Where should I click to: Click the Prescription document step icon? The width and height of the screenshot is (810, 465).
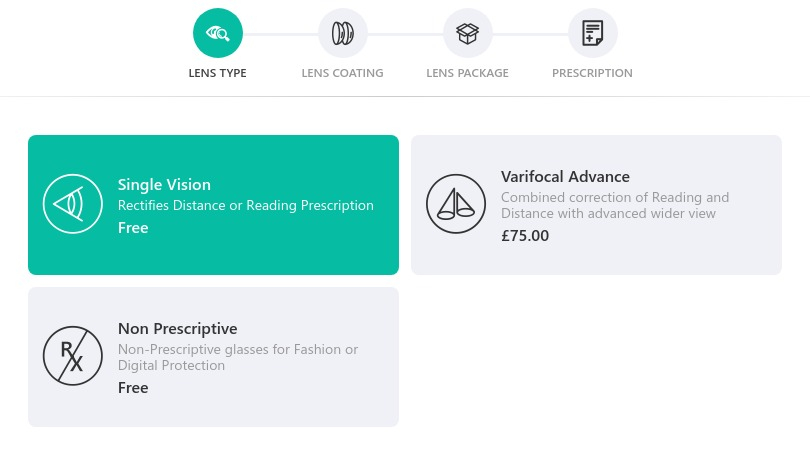(x=593, y=33)
